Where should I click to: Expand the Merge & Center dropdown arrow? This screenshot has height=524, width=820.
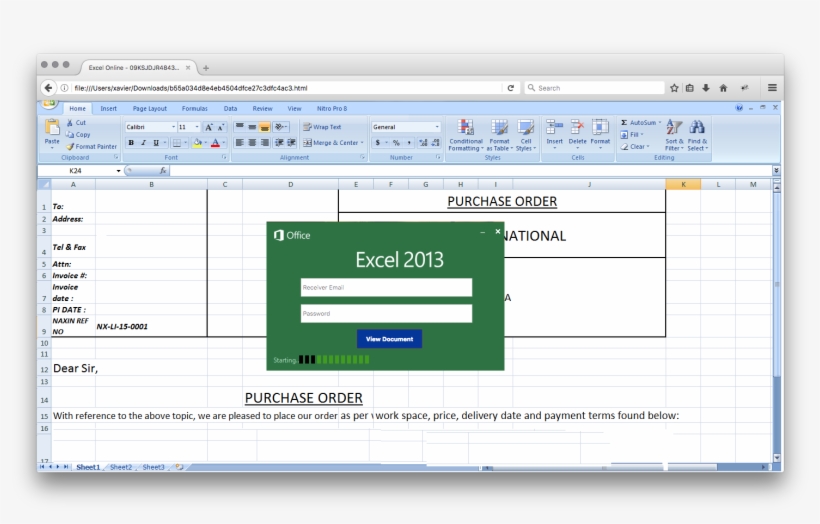pyautogui.click(x=362, y=143)
